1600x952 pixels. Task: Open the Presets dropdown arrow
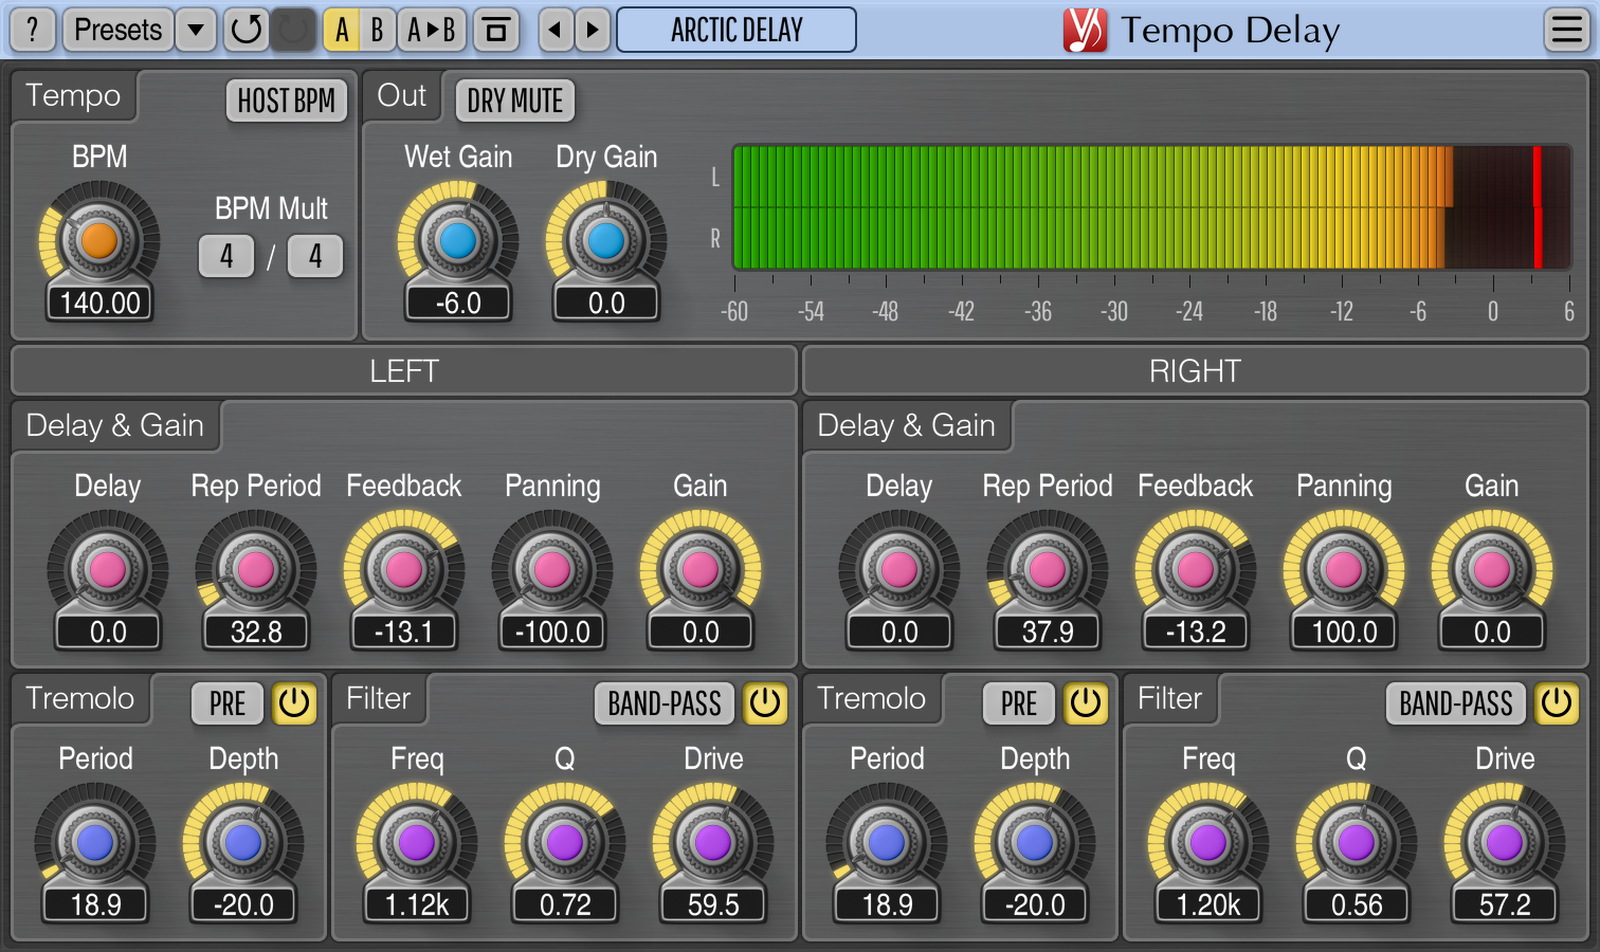[196, 30]
